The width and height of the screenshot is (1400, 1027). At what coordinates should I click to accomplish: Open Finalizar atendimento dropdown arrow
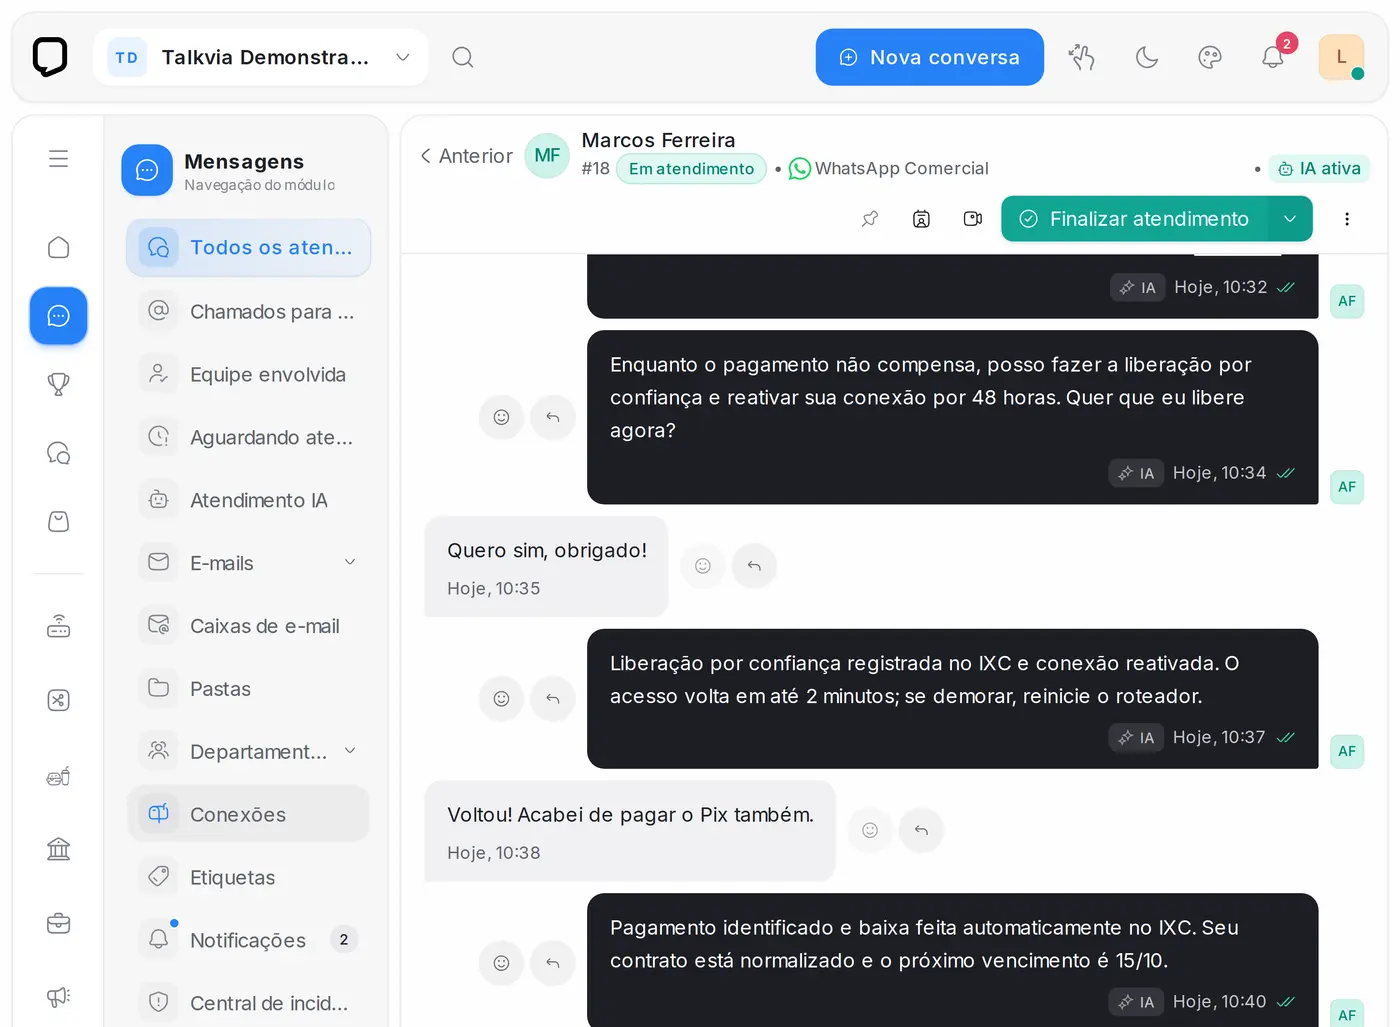[1290, 219]
